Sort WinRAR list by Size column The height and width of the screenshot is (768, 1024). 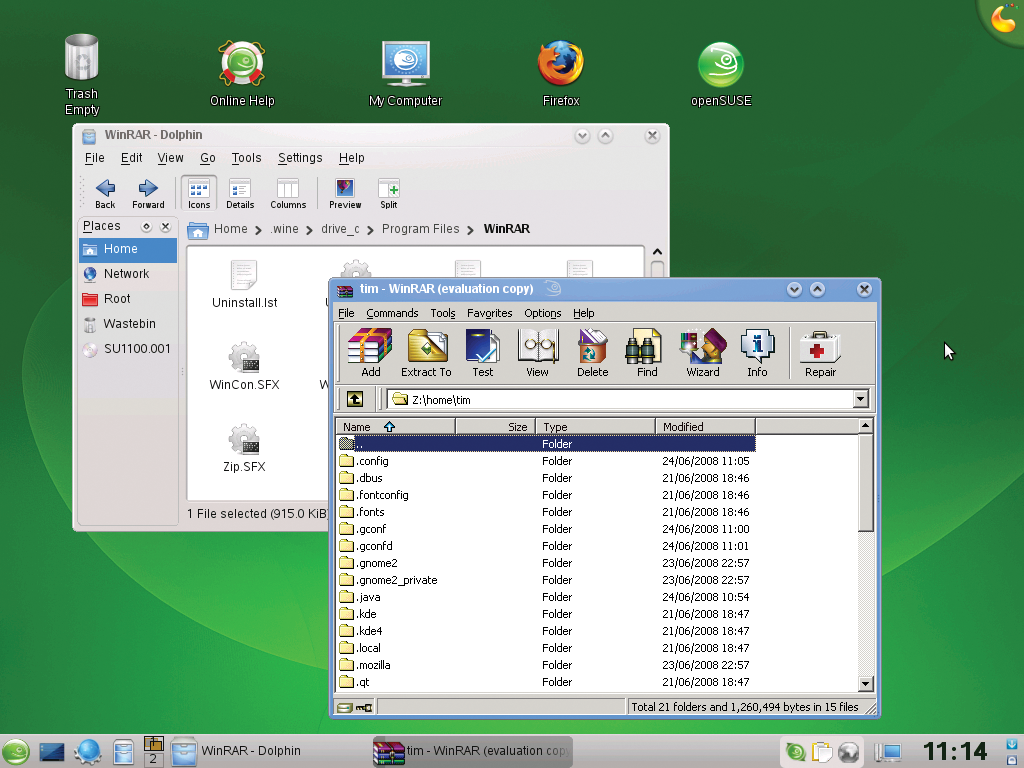tap(495, 427)
